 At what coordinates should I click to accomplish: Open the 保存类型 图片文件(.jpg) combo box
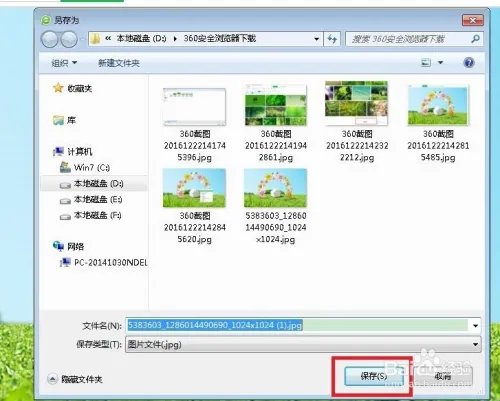[303, 344]
